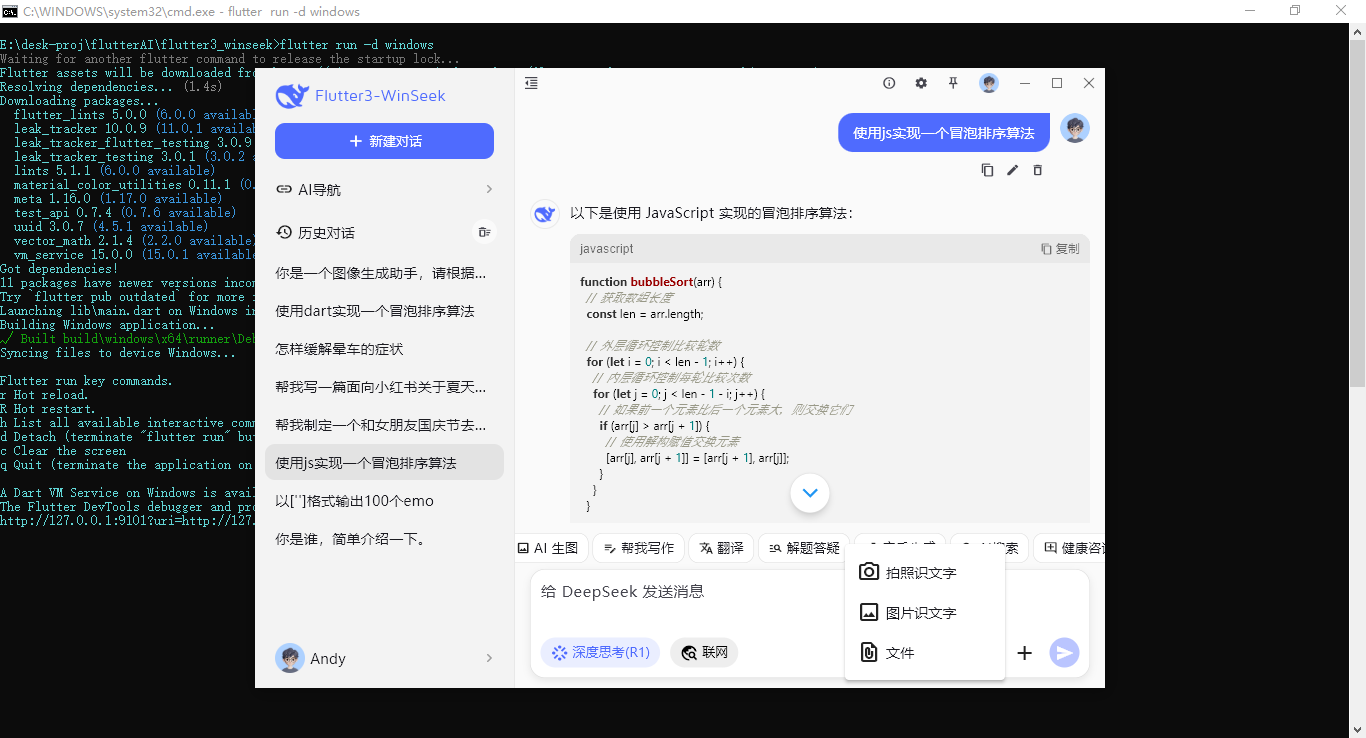Click the Andy avatar in sidebar footer
Screen dimensions: 1366x738
(290, 658)
